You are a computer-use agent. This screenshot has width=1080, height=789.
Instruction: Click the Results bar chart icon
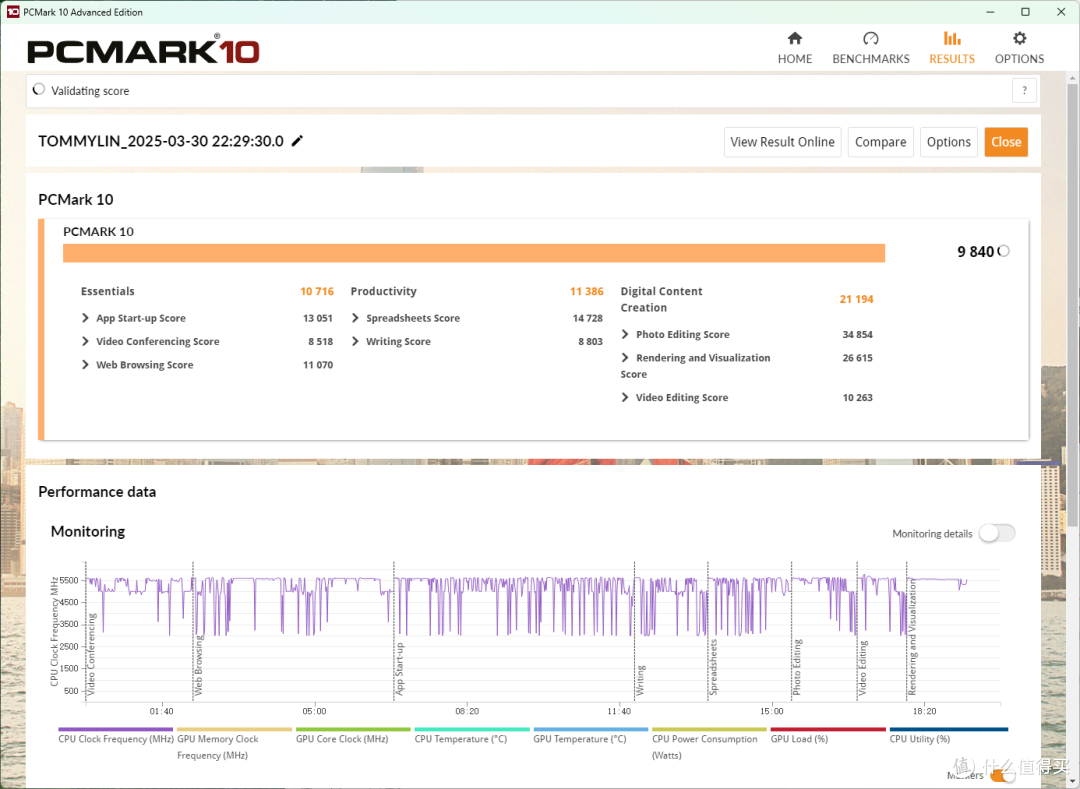pyautogui.click(x=952, y=38)
